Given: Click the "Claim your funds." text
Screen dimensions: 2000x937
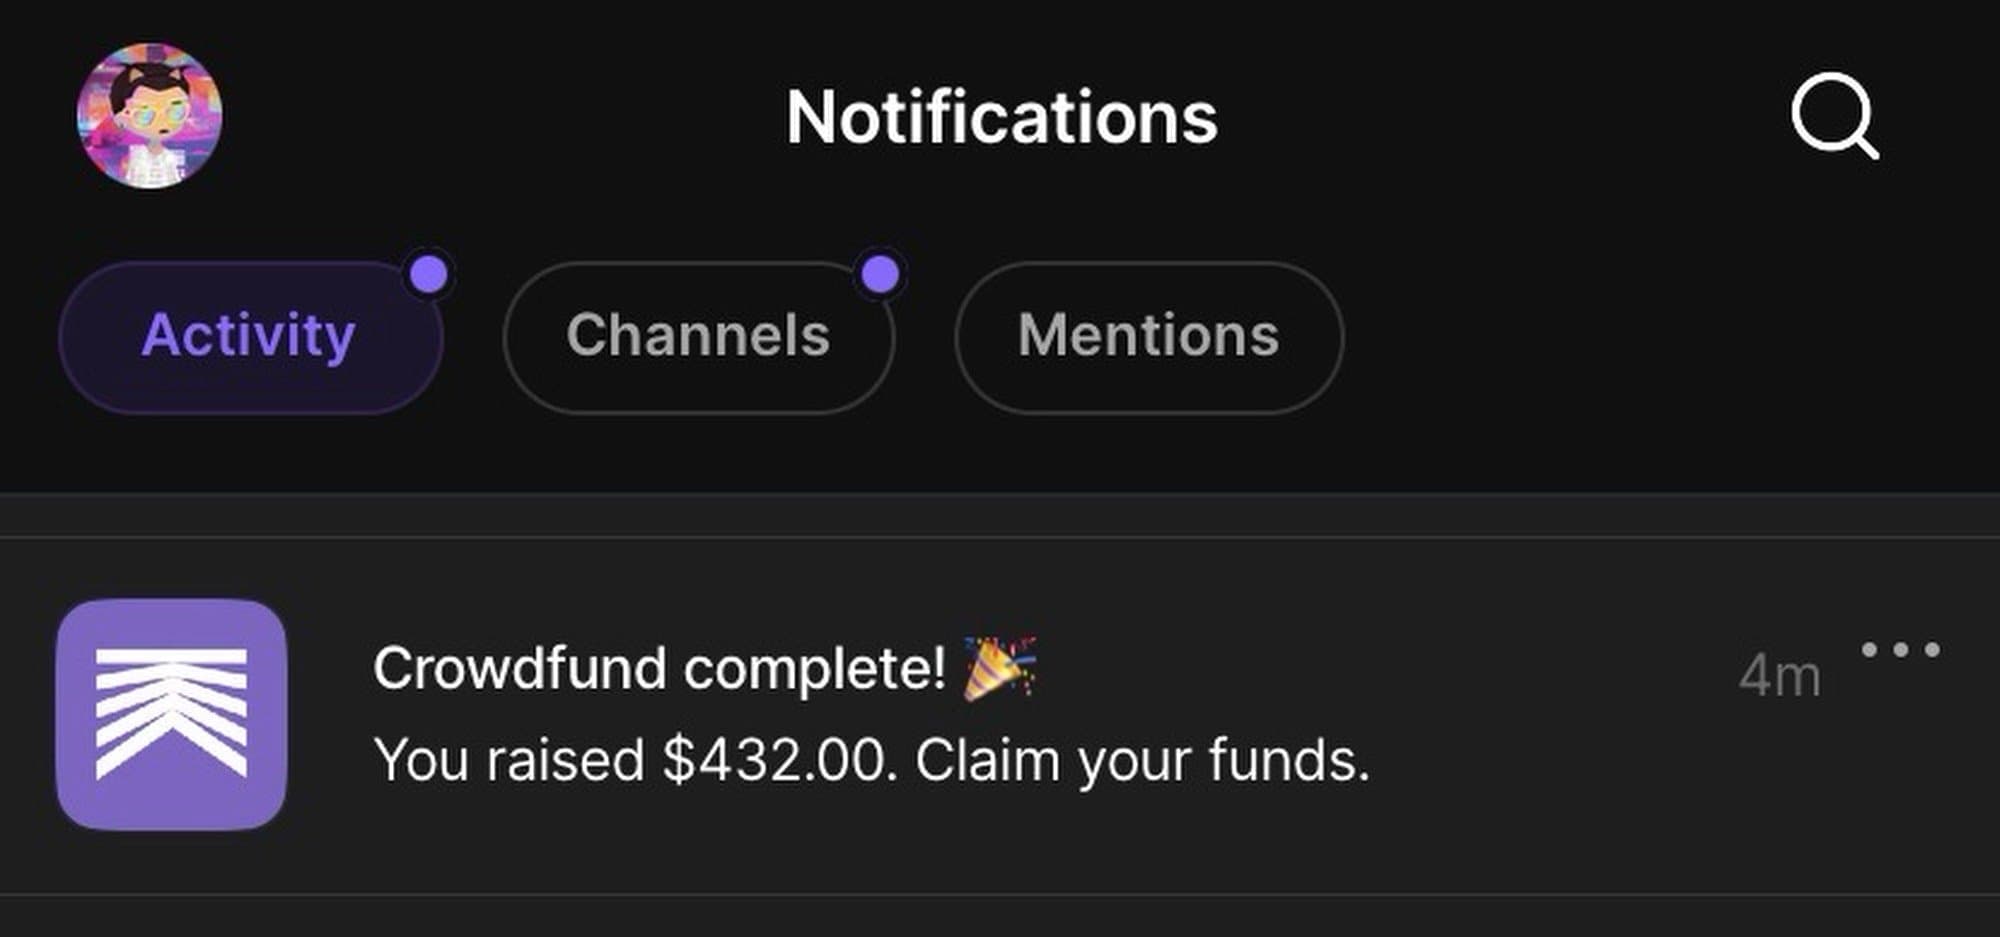Looking at the screenshot, I should pos(1141,760).
